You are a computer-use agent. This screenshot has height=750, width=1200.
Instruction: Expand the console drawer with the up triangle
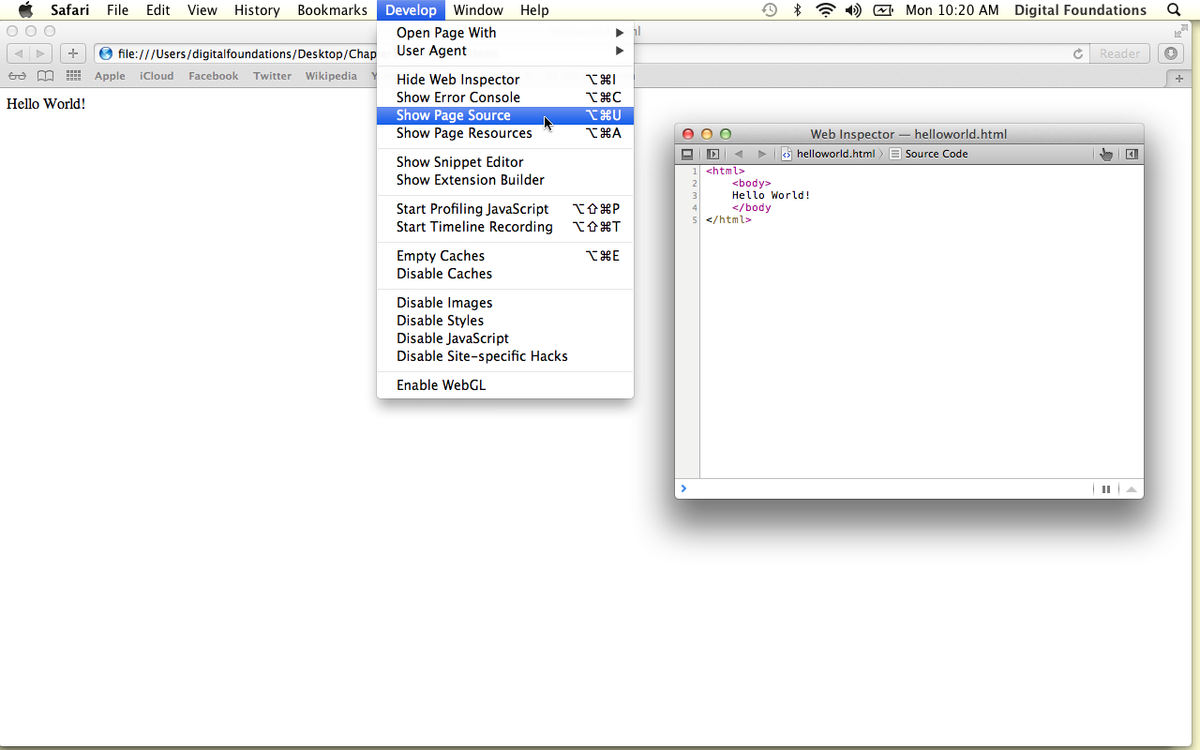1131,489
